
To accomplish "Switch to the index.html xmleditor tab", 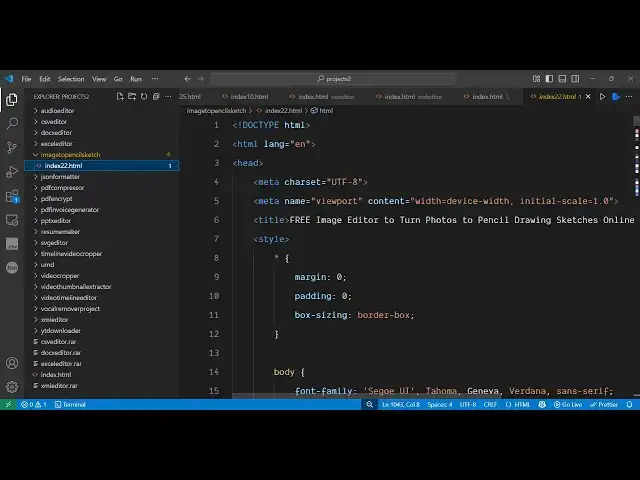I will tap(409, 97).
